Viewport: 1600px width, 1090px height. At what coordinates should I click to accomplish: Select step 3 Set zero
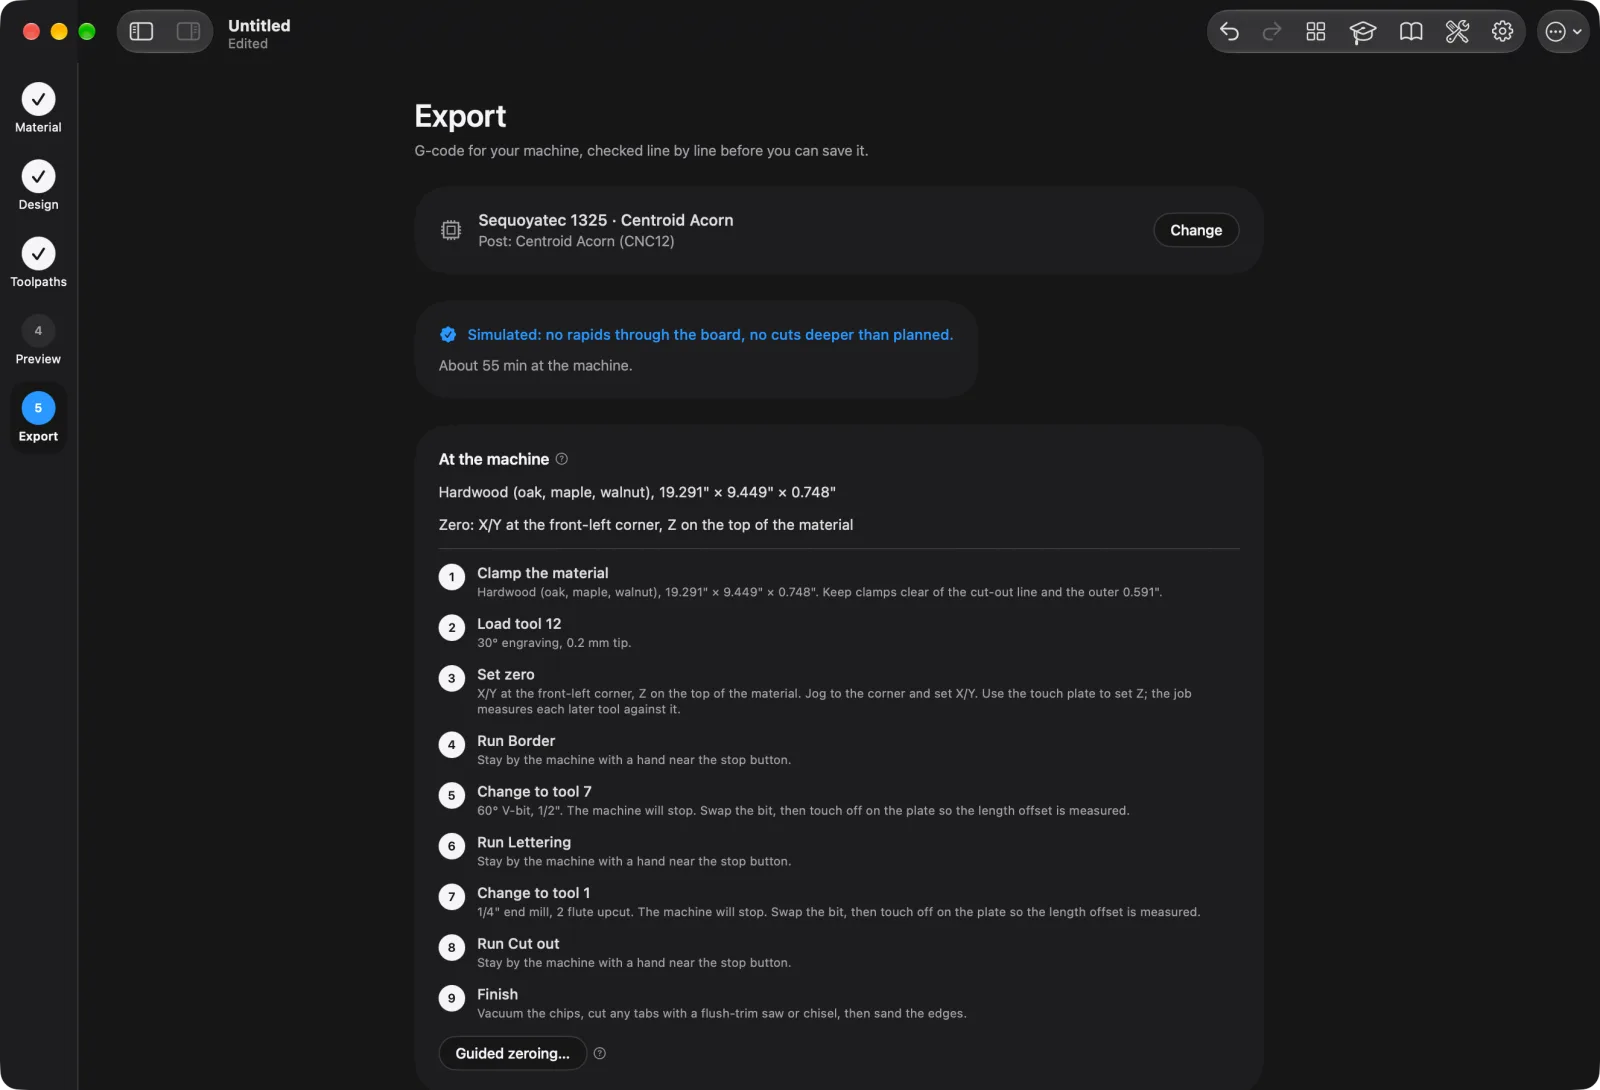coord(838,691)
